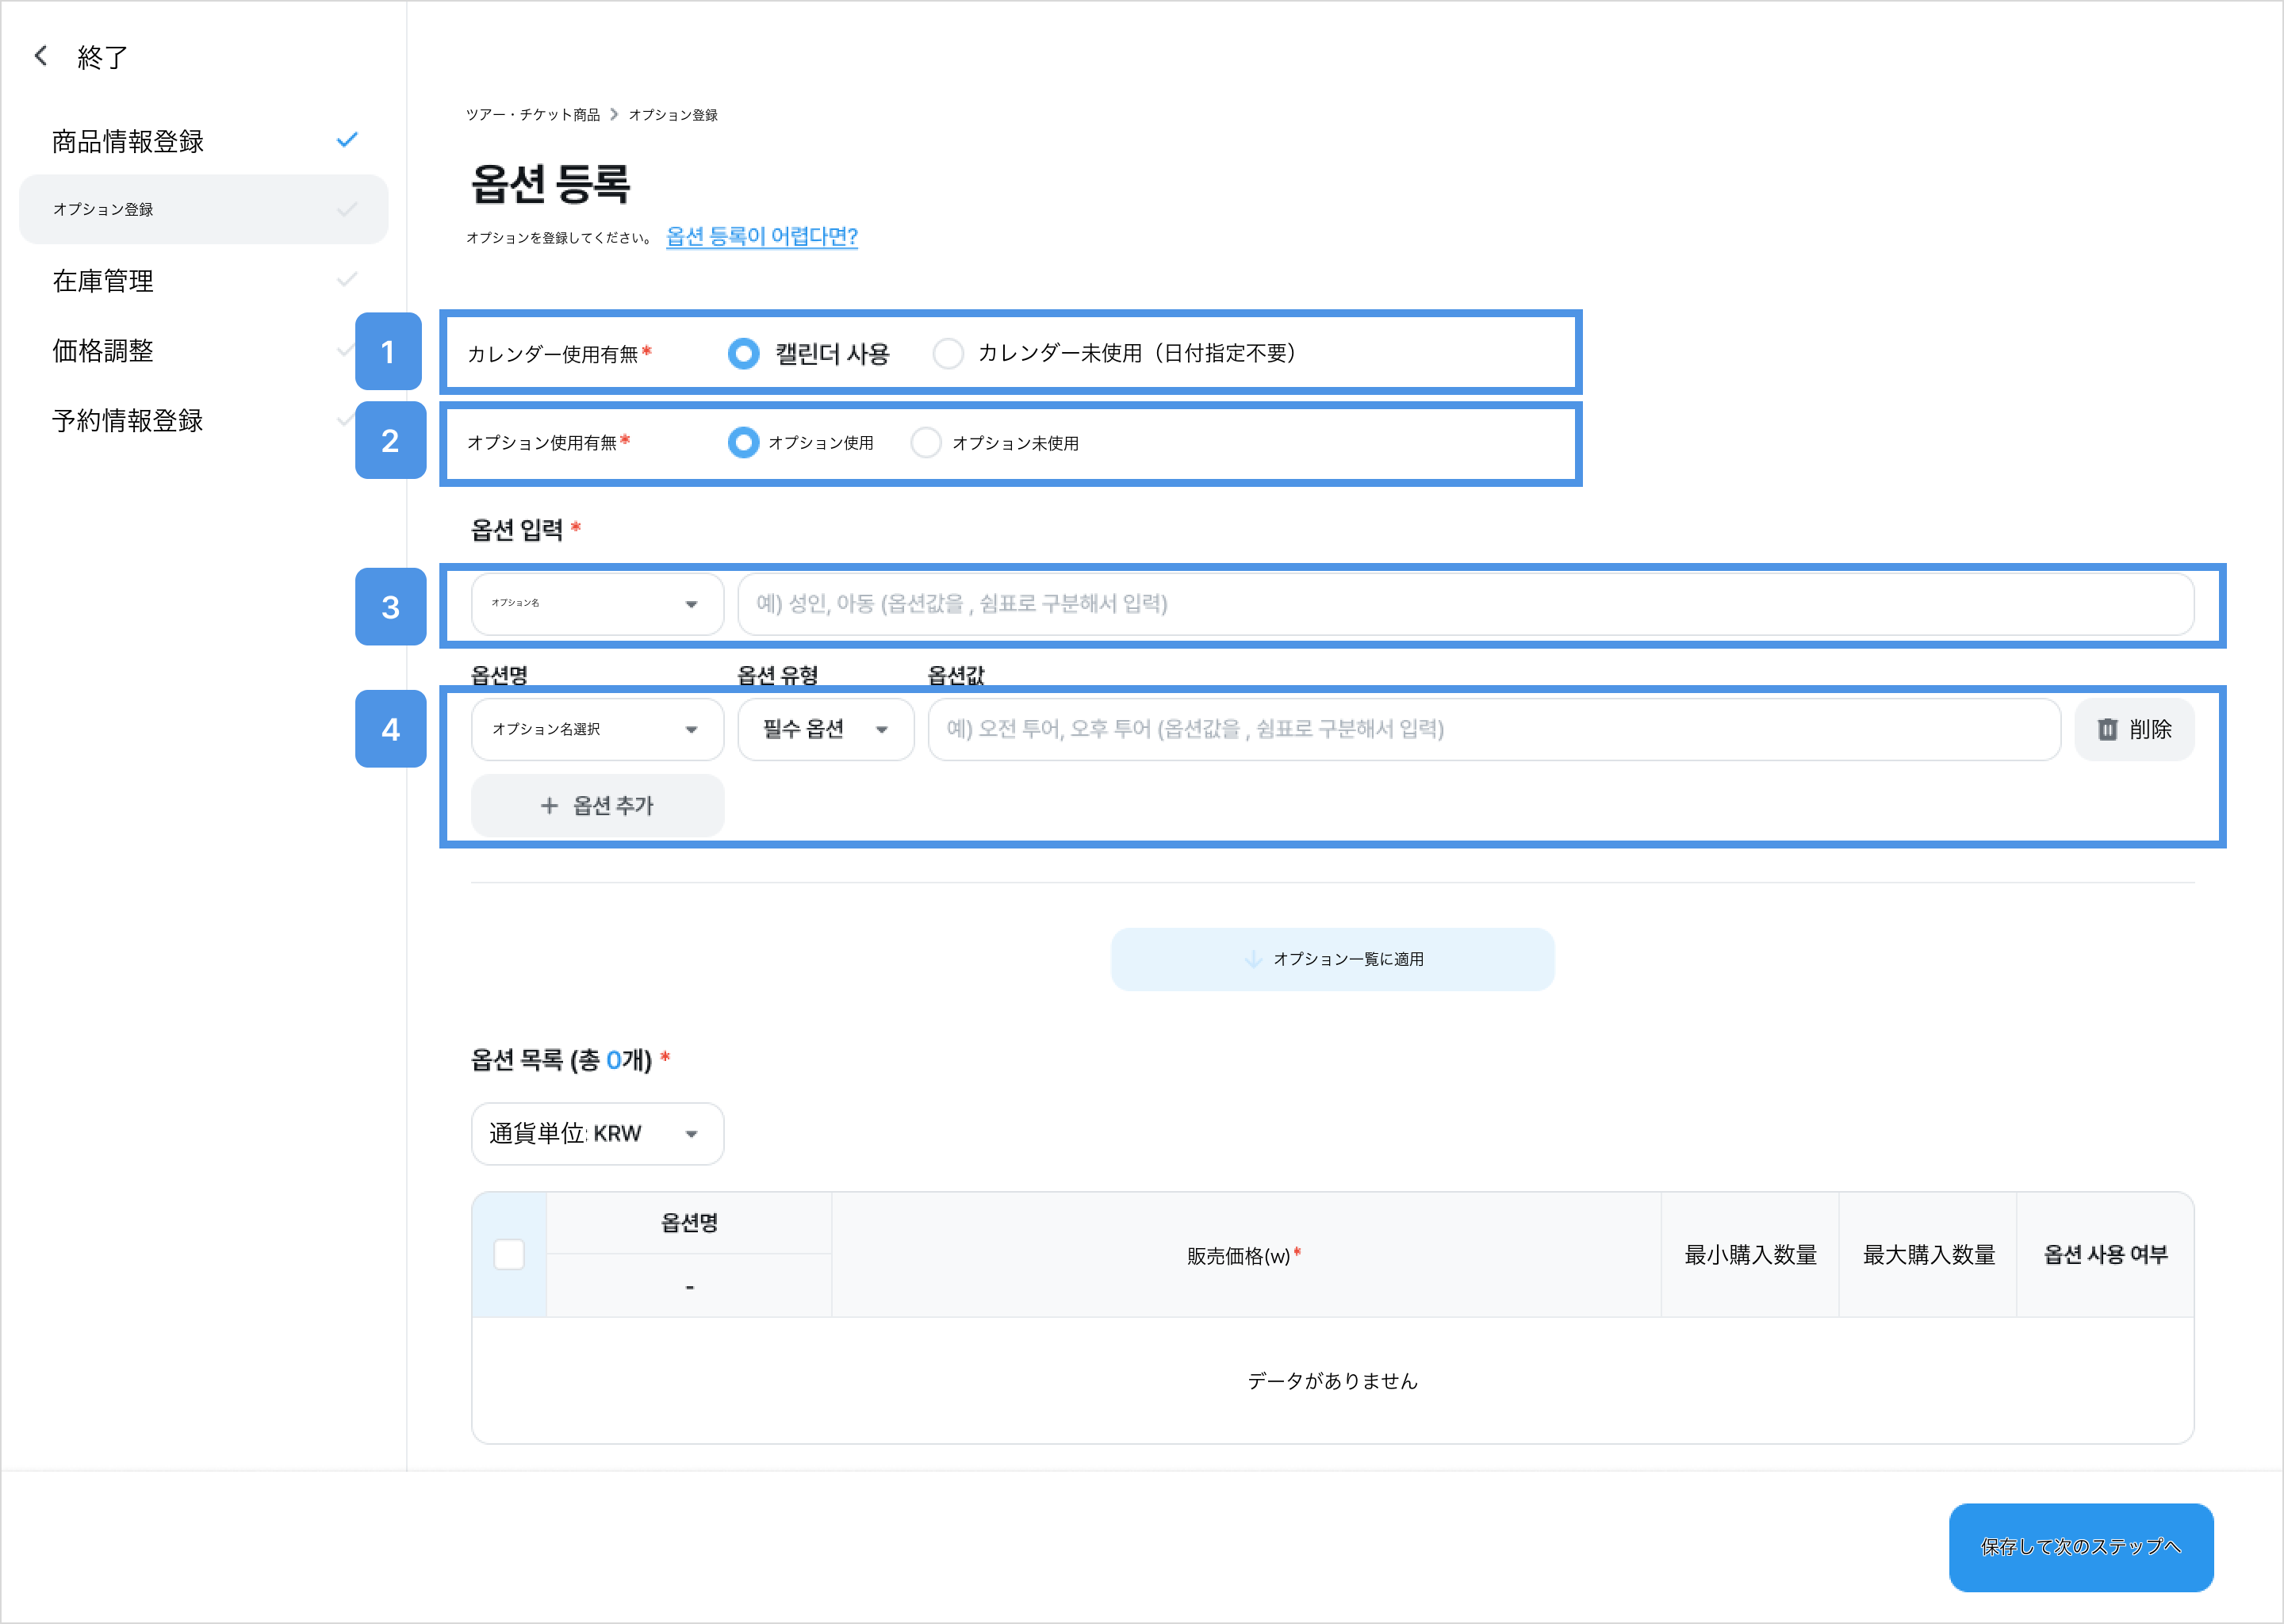Click 옵션 목록 (총 0개) section label
Screen dimensions: 2284x1624
561,1060
